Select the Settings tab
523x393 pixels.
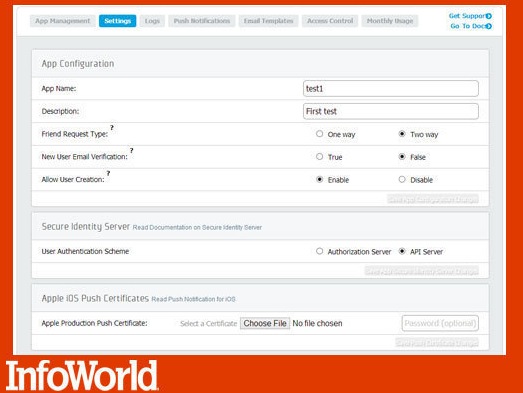[x=117, y=21]
